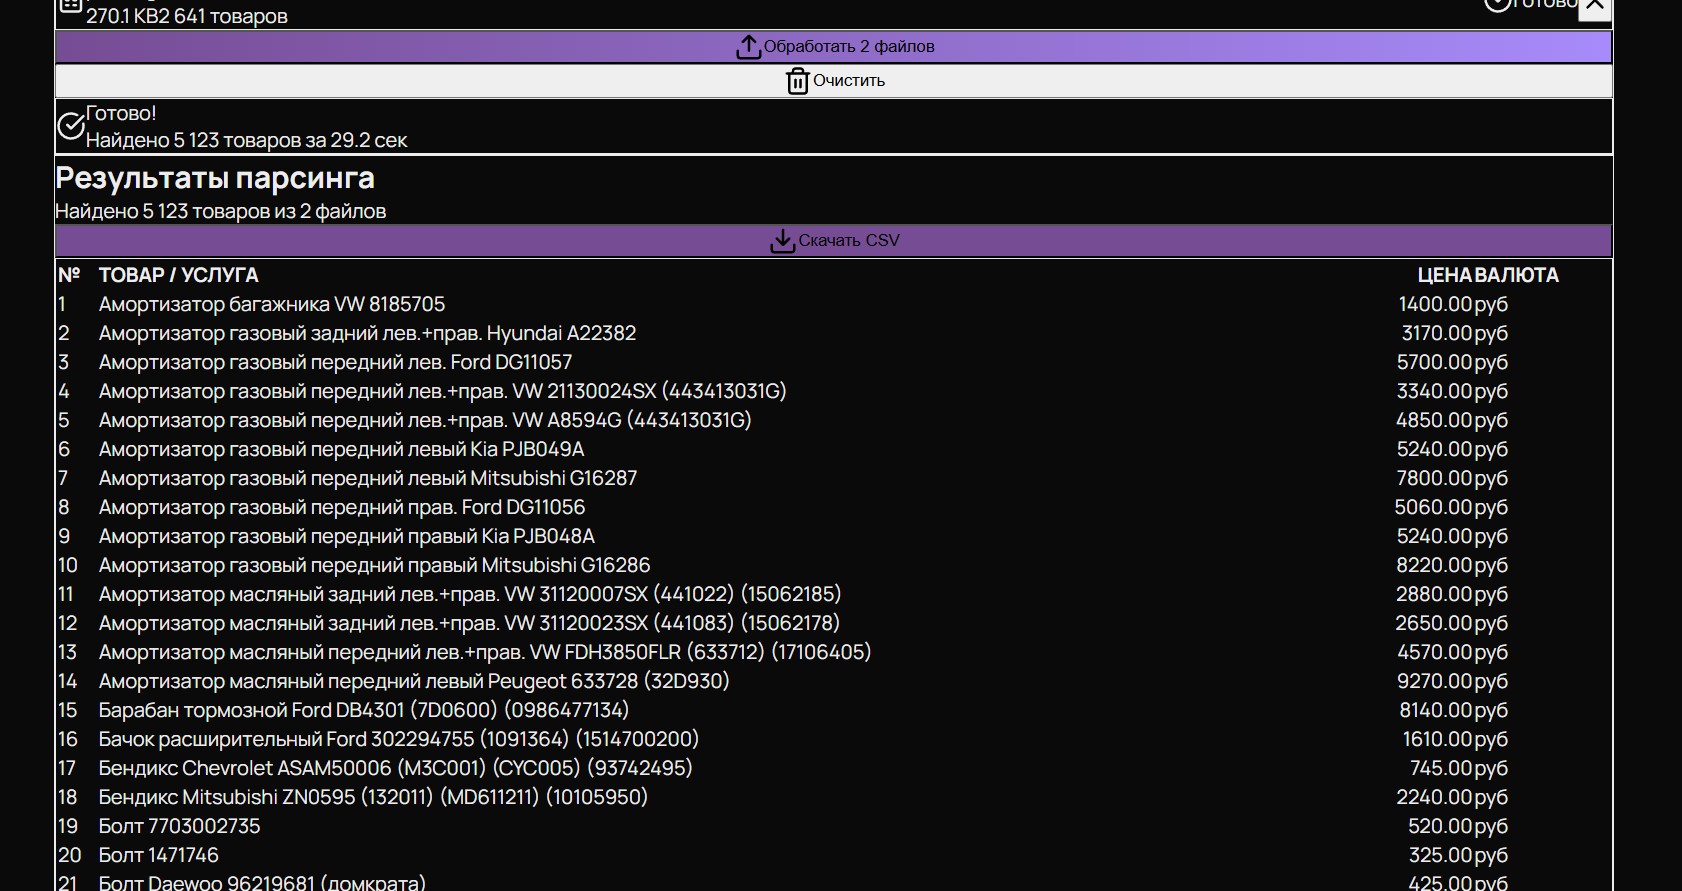Click price 1400.00 of row 1
The height and width of the screenshot is (891, 1682).
(x=1435, y=304)
